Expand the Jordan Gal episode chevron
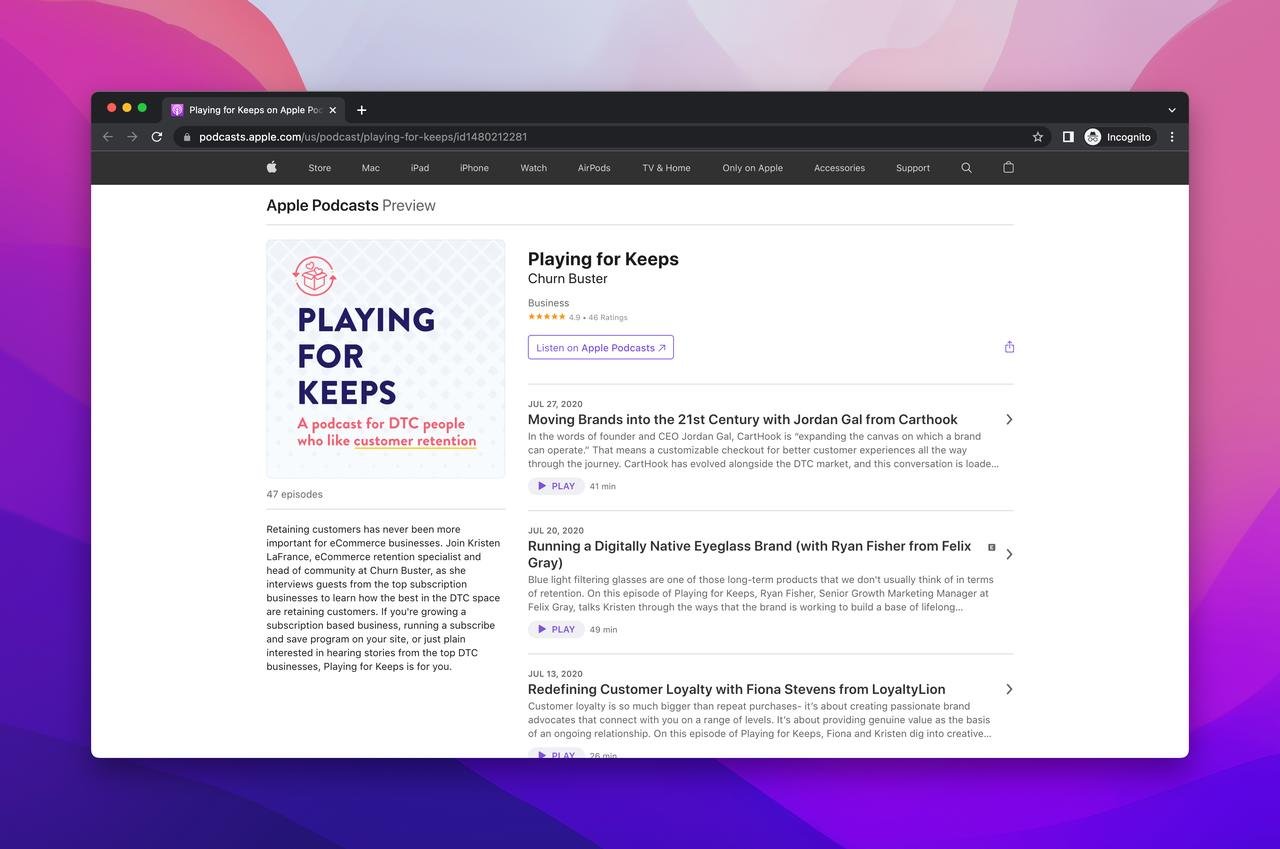The image size is (1280, 849). point(1009,420)
